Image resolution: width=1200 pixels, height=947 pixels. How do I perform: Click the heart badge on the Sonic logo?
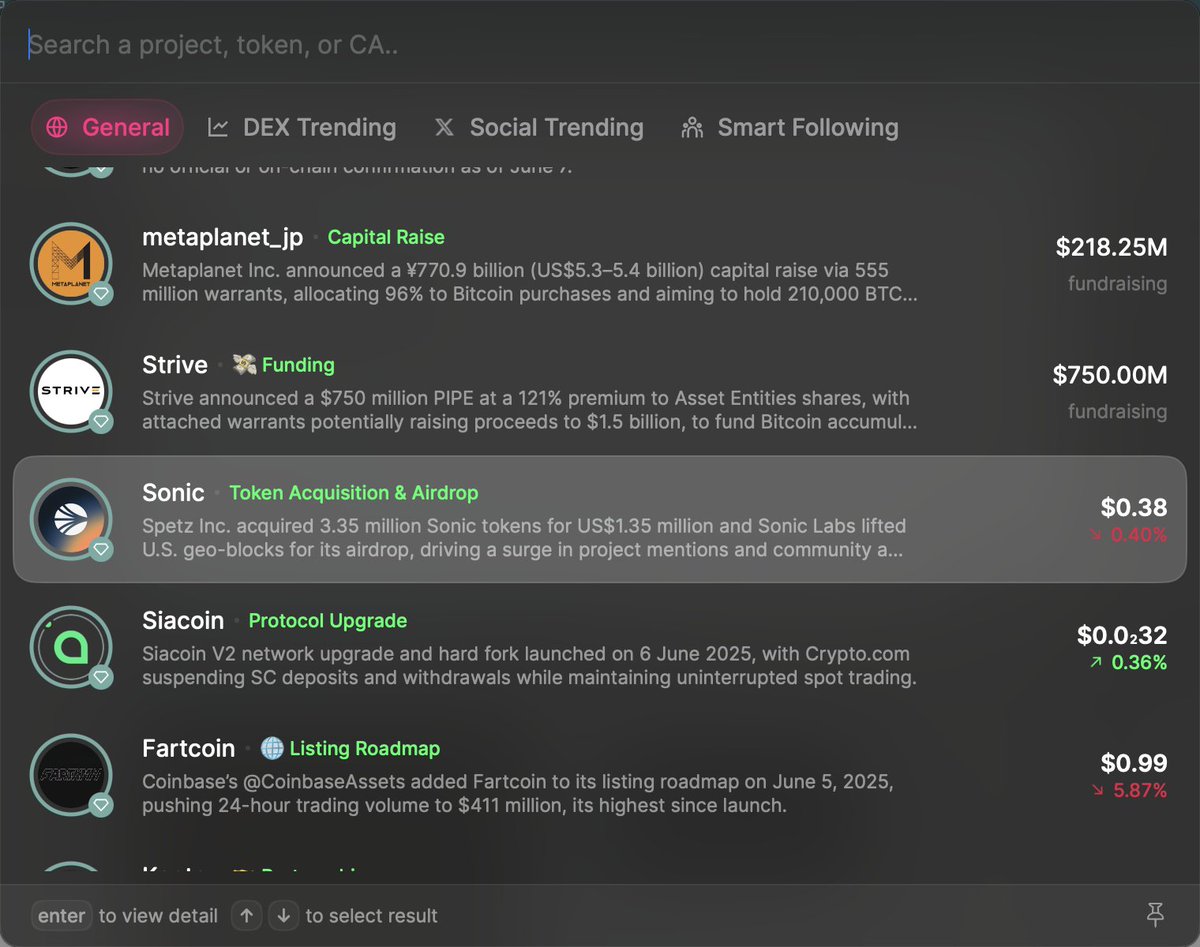(x=101, y=549)
